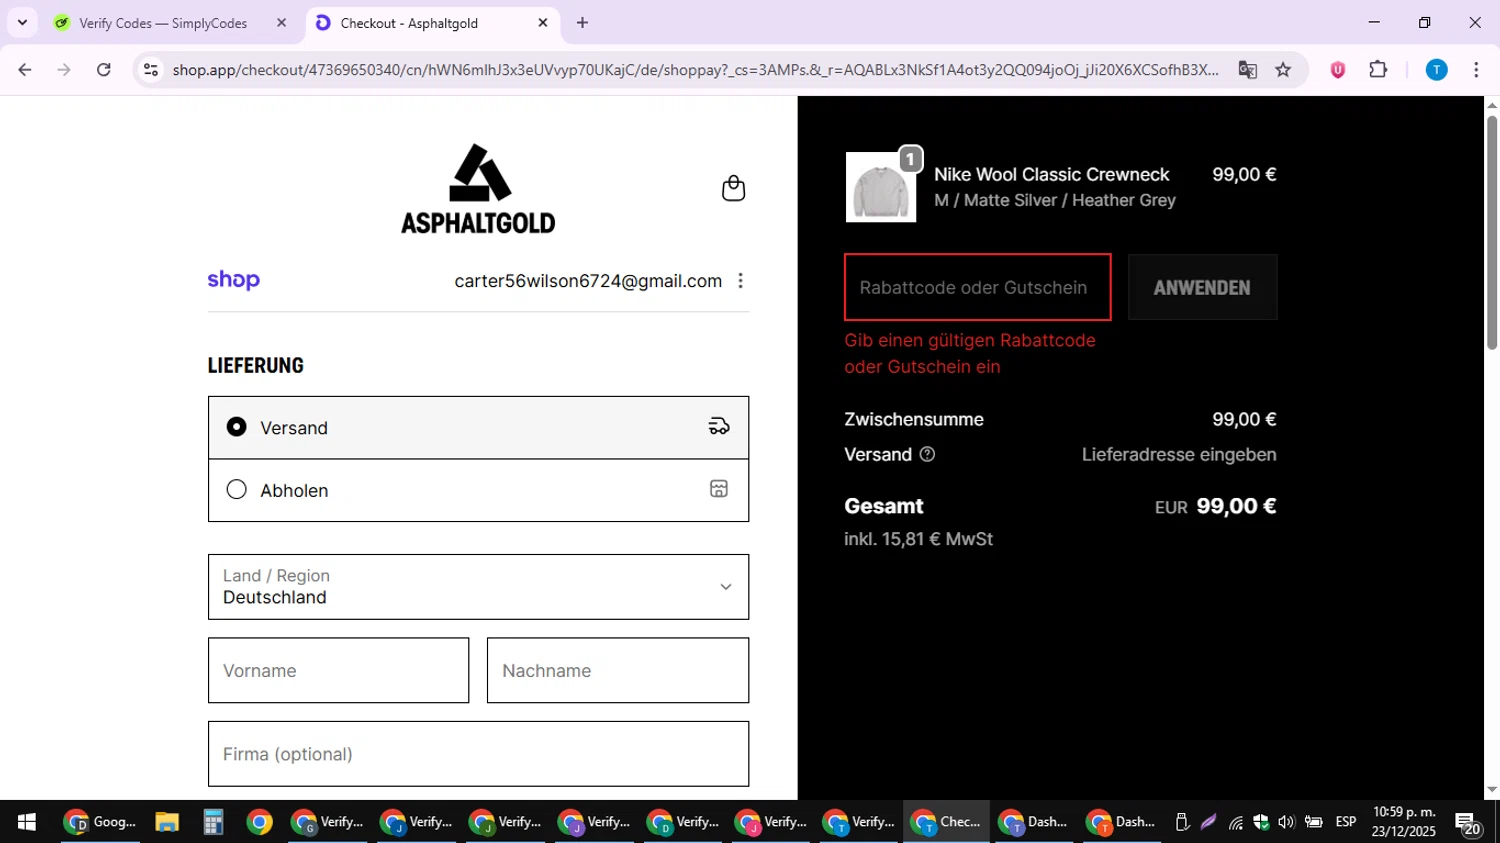Click the browser forward arrow
Viewport: 1500px width, 843px height.
[64, 70]
